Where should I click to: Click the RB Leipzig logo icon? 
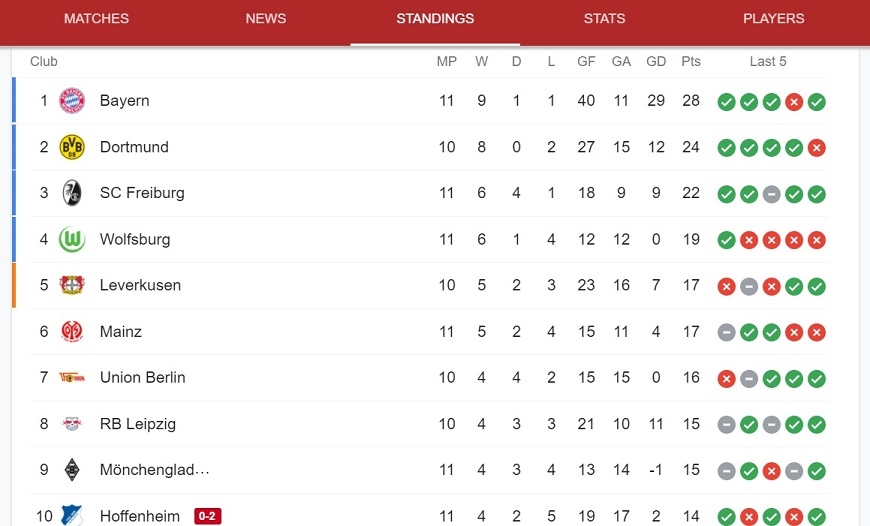72,424
